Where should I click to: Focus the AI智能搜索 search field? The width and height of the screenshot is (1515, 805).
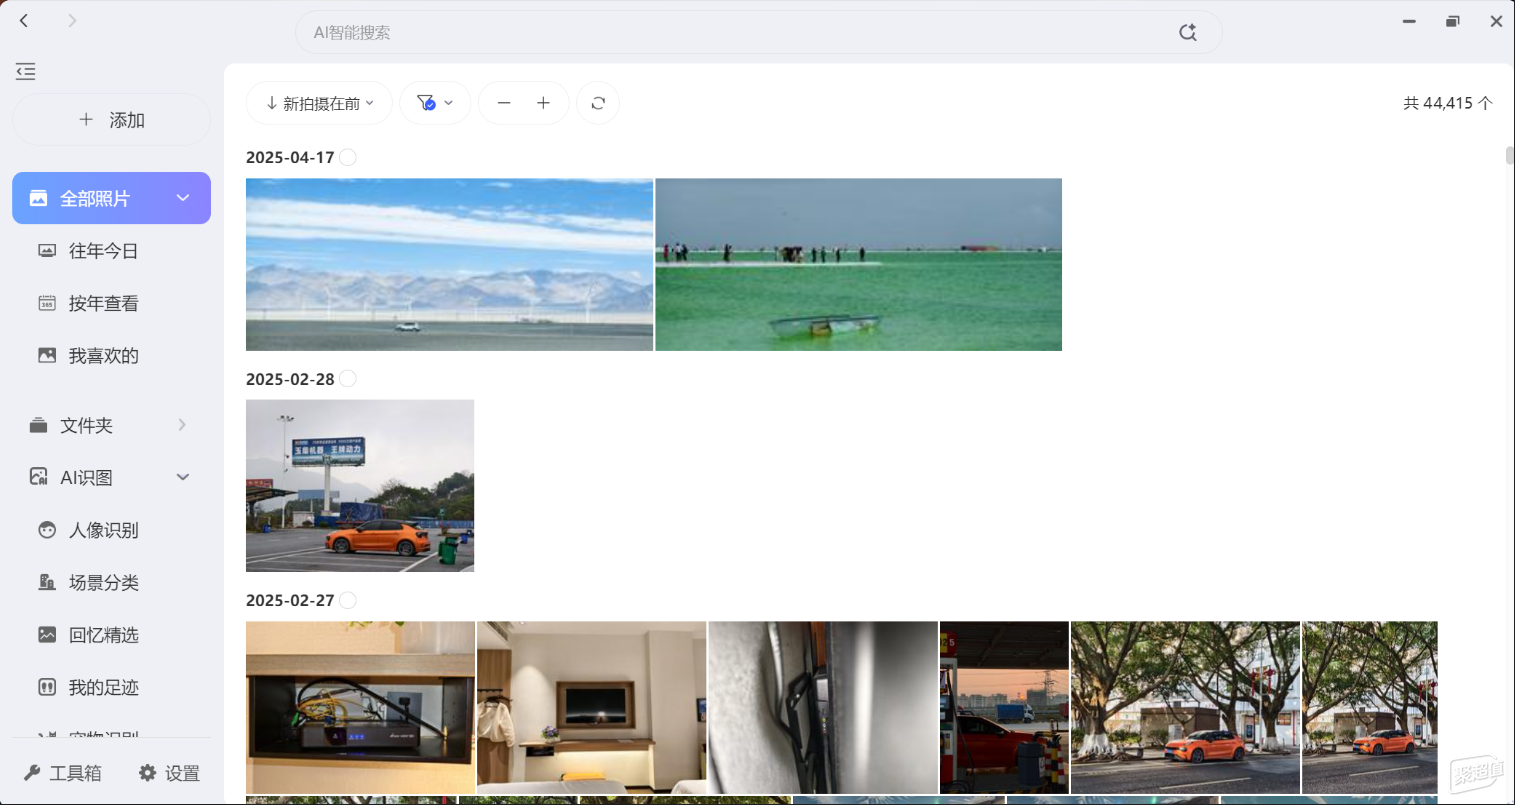click(758, 32)
